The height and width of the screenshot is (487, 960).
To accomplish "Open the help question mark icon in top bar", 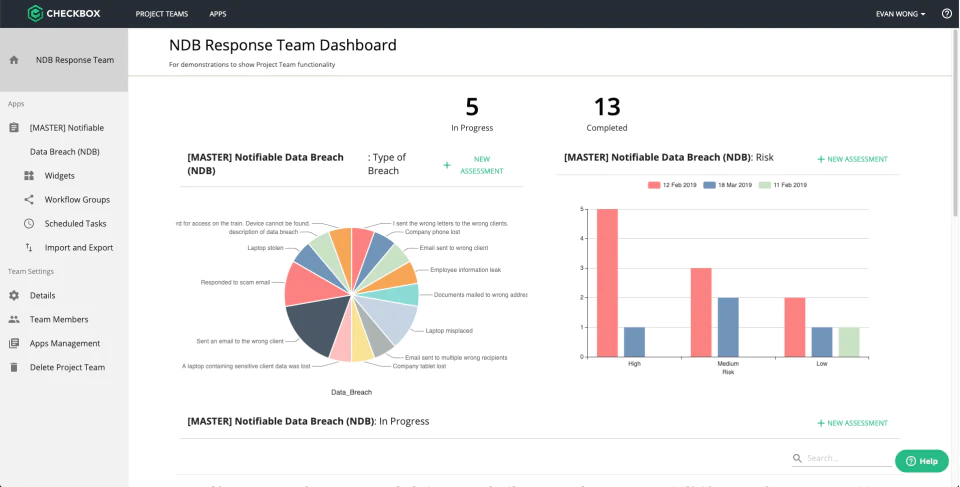I will (947, 13).
